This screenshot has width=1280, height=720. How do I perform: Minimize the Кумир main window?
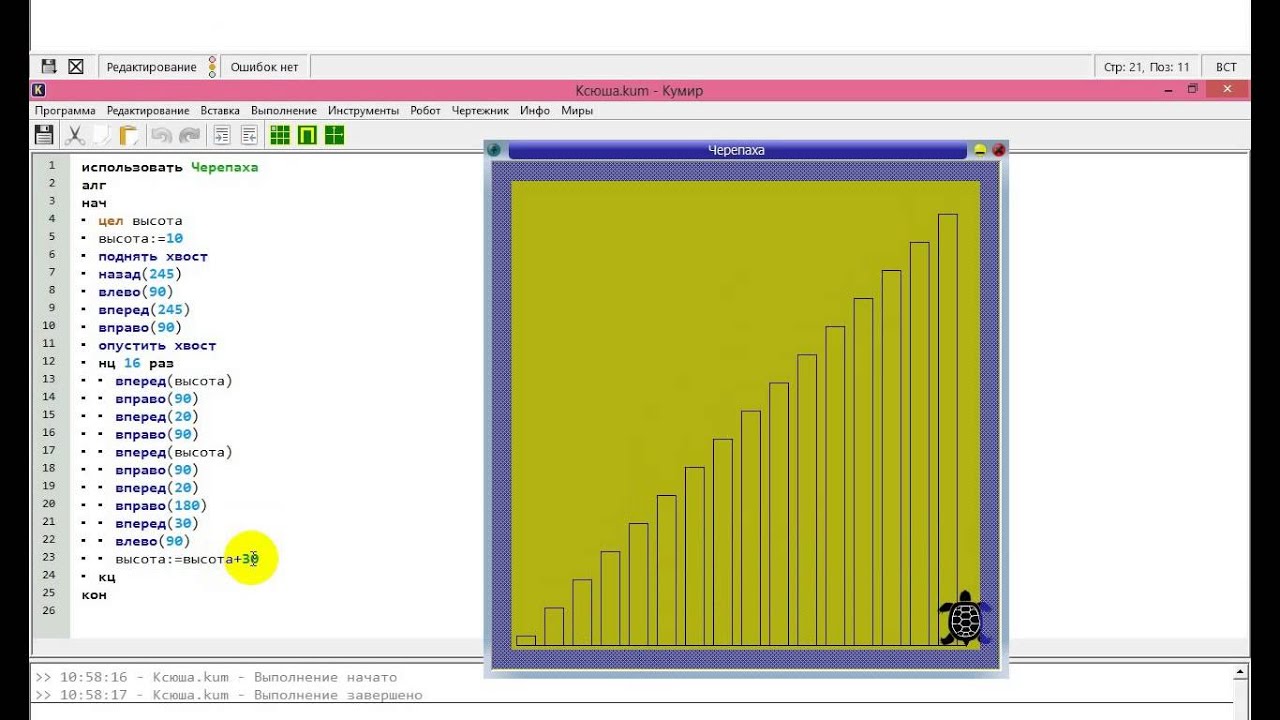pyautogui.click(x=1167, y=90)
